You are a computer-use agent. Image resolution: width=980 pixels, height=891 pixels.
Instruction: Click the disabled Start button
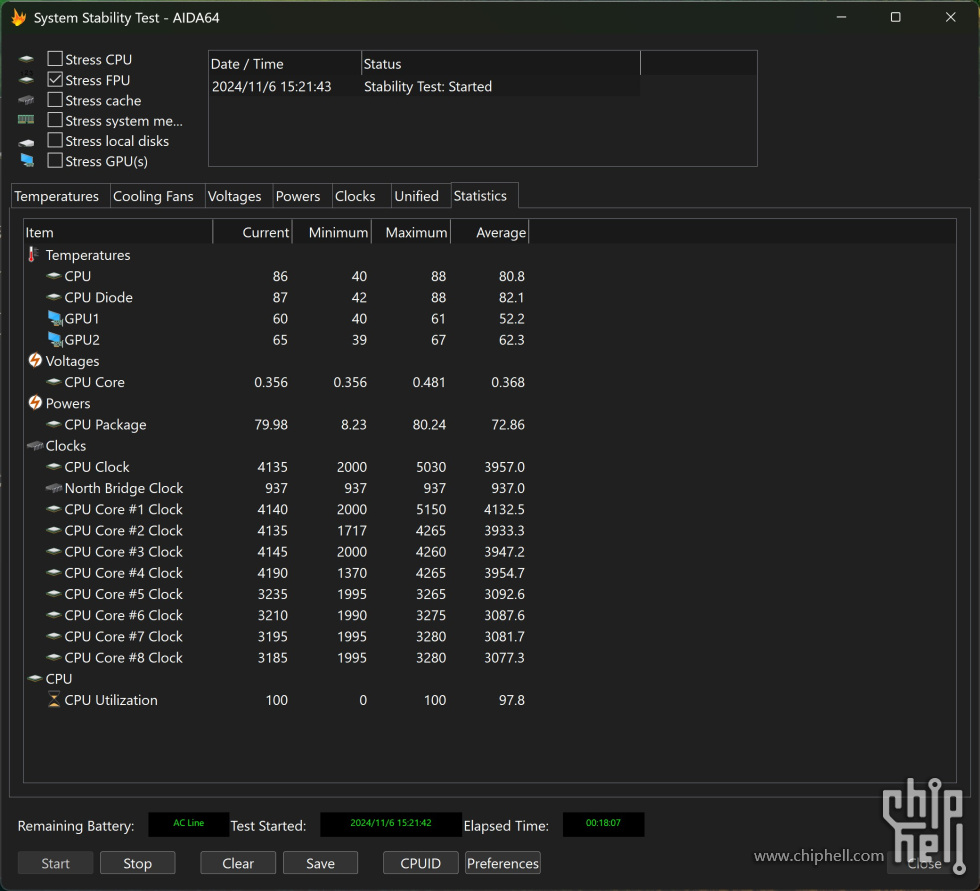click(x=56, y=863)
